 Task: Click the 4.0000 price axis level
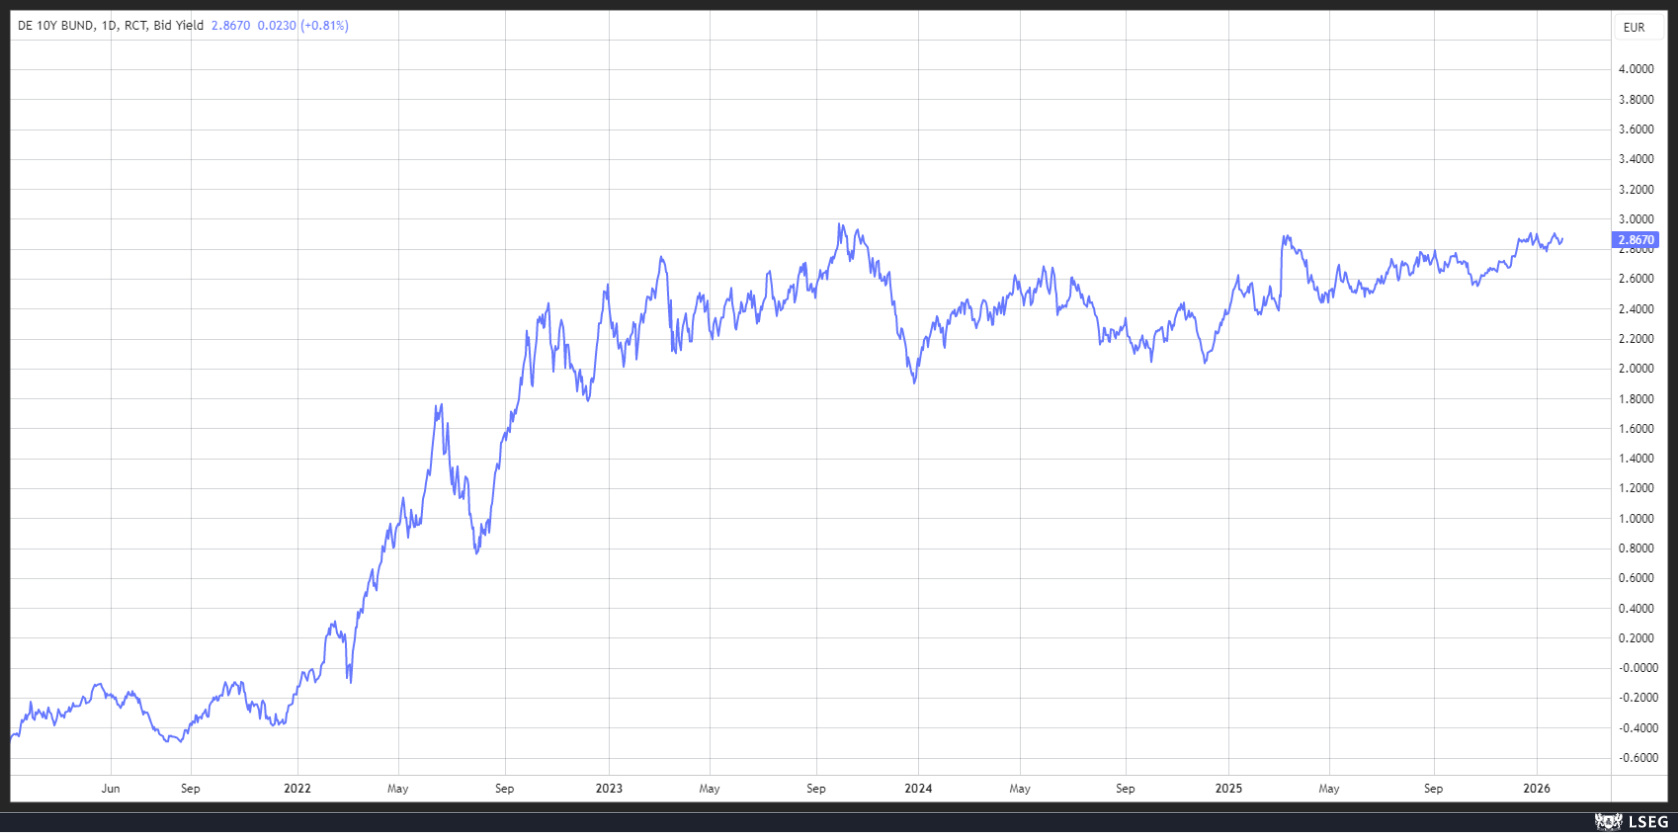(x=1636, y=69)
